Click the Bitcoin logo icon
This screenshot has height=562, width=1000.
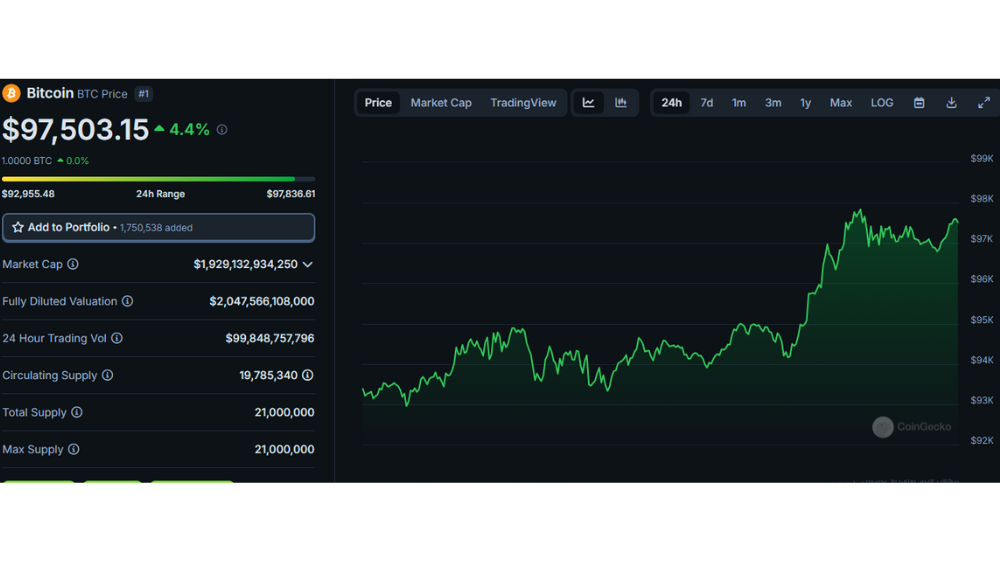(11, 93)
